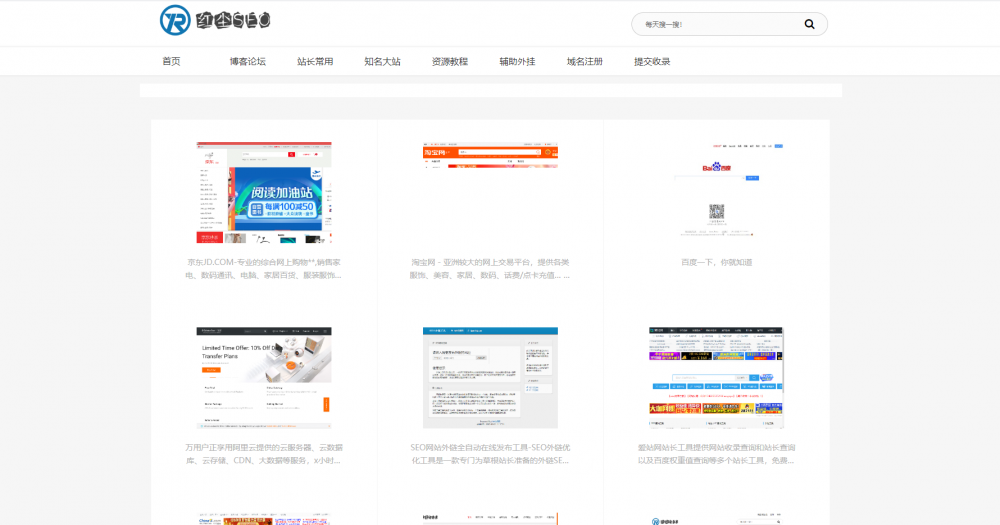1000x525 pixels.
Task: Click the site logo in the header
Action: click(x=215, y=20)
